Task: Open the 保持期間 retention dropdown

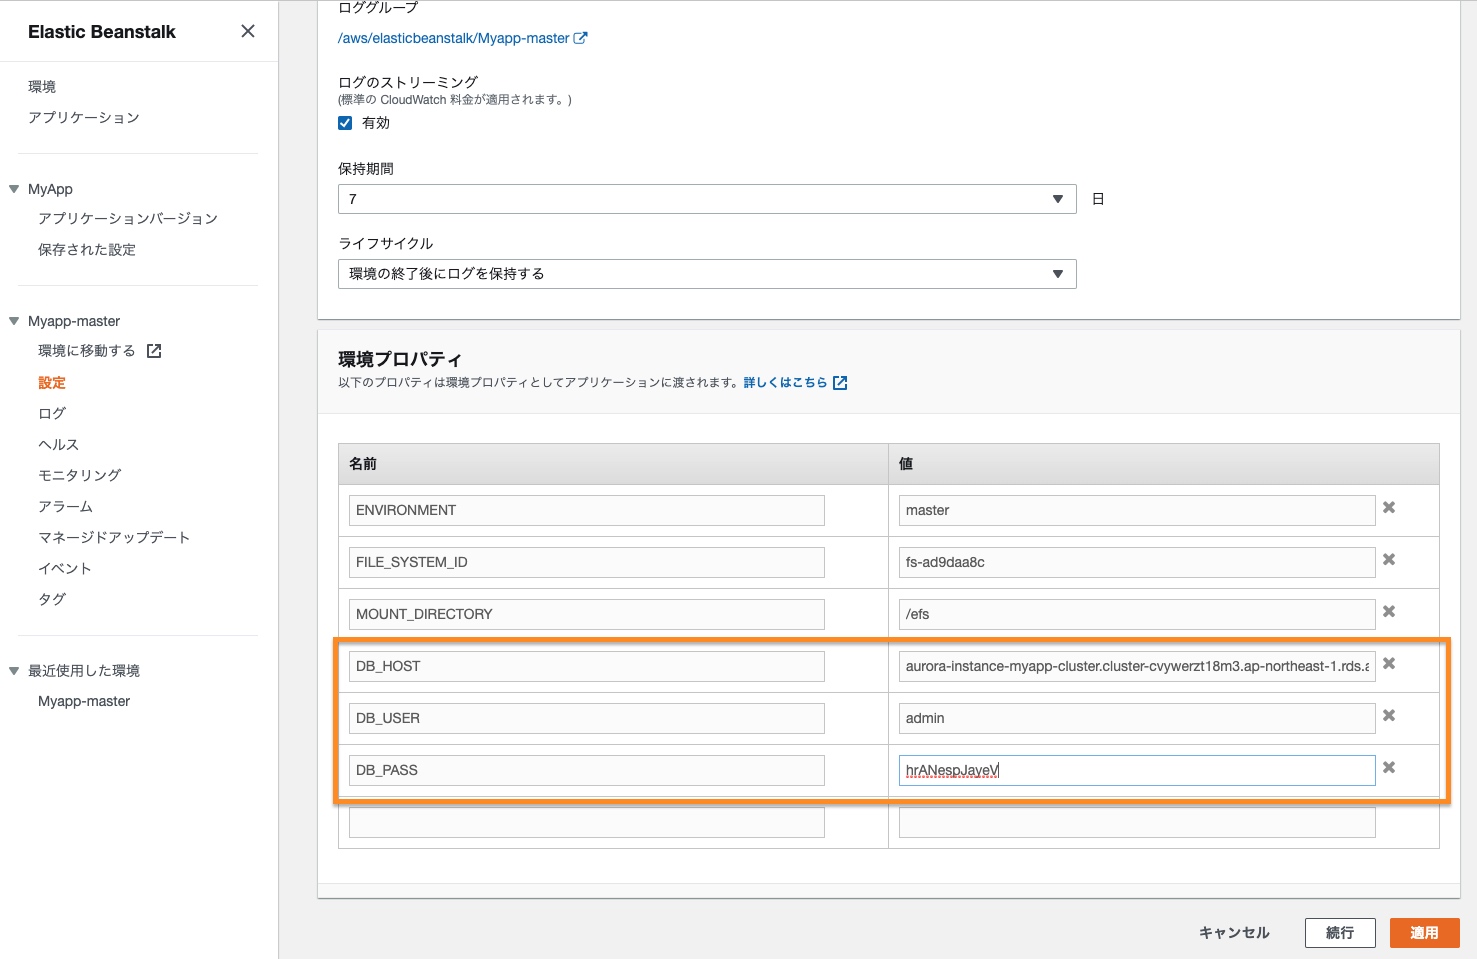Action: click(x=706, y=199)
